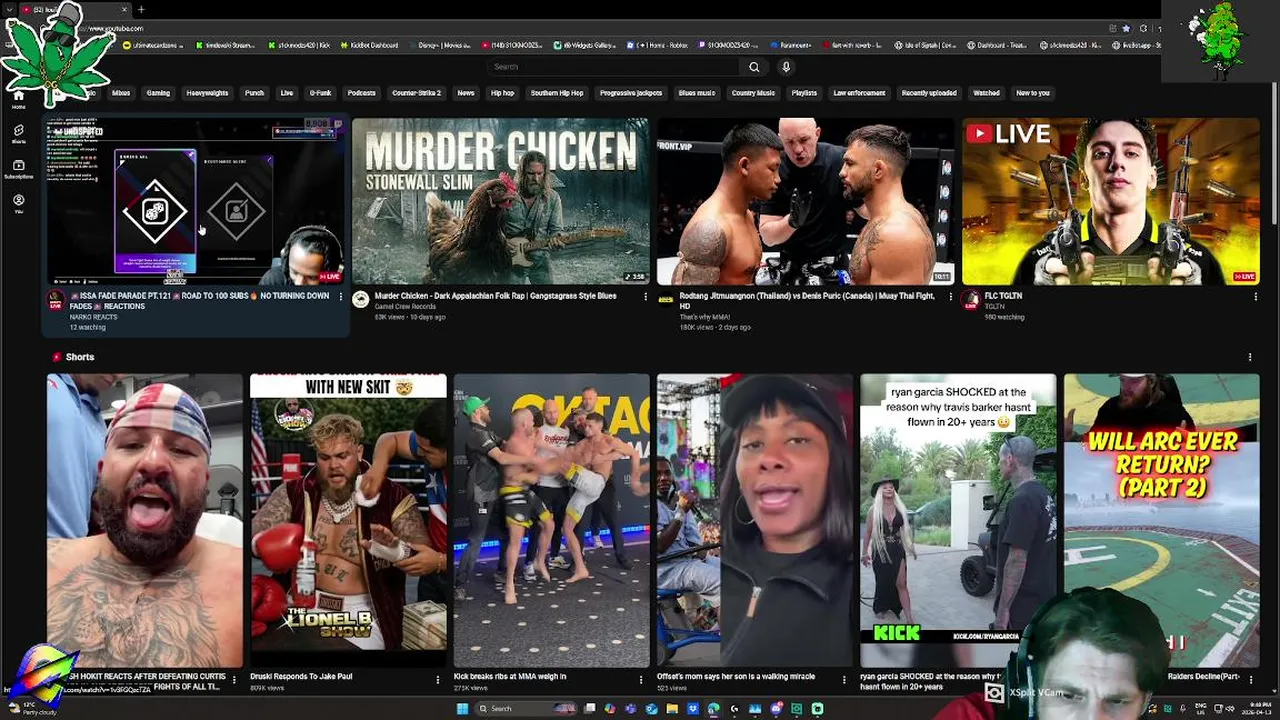Open the Muay Thai face-off thumbnail
Image resolution: width=1280 pixels, height=720 pixels.
pyautogui.click(x=805, y=201)
